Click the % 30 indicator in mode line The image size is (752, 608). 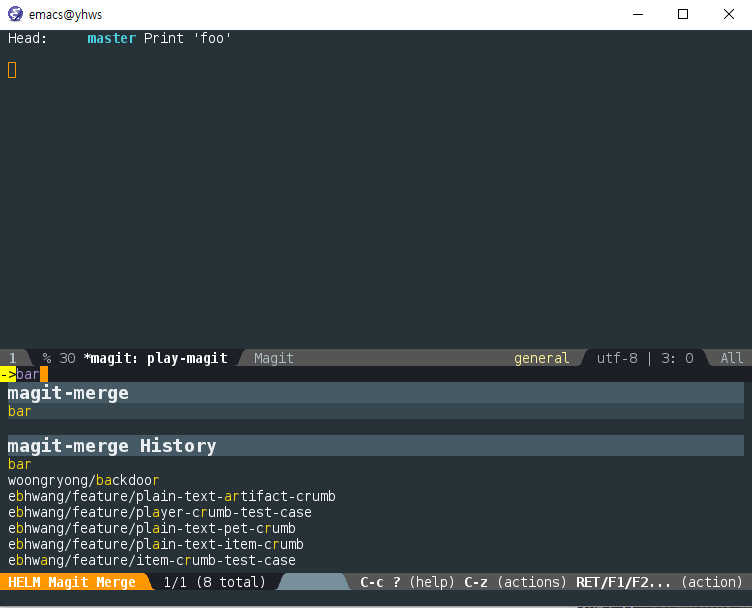point(59,358)
